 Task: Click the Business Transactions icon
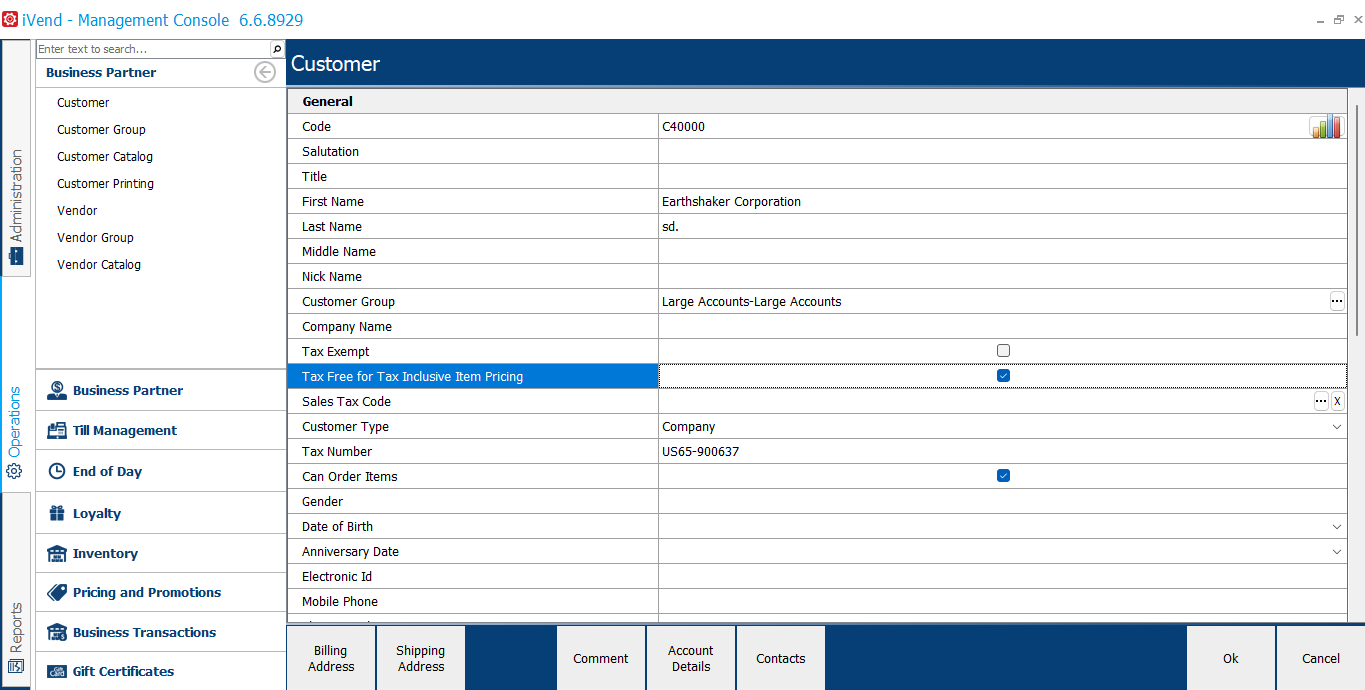(x=57, y=632)
